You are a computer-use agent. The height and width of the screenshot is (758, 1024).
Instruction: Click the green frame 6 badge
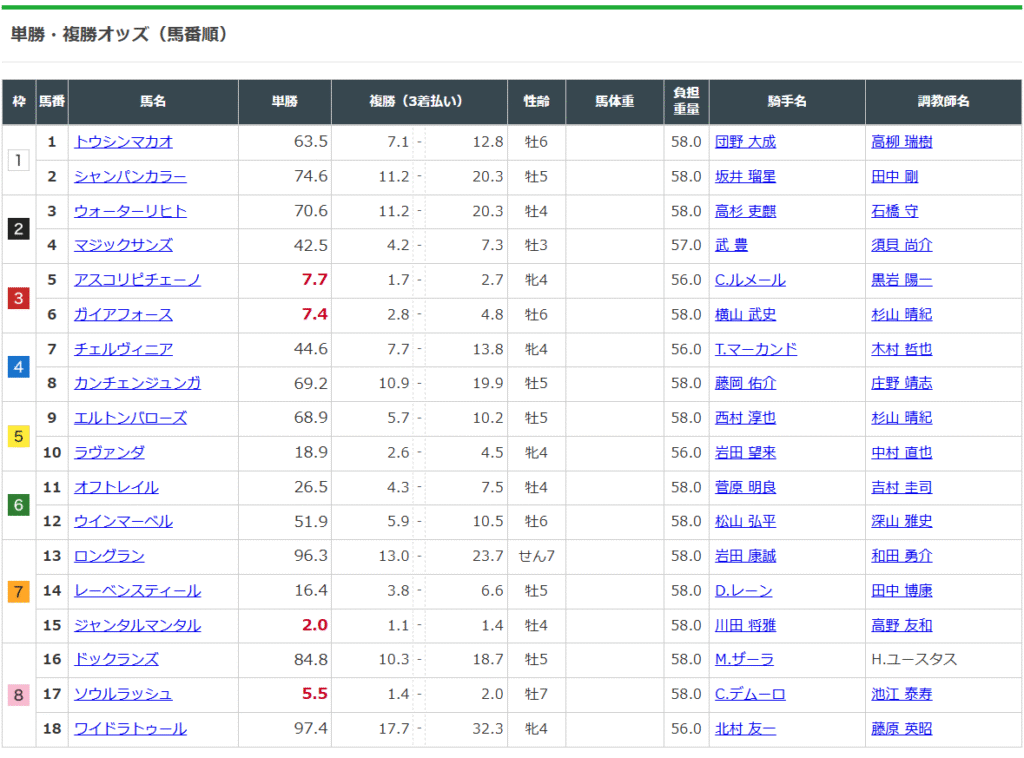[x=19, y=505]
